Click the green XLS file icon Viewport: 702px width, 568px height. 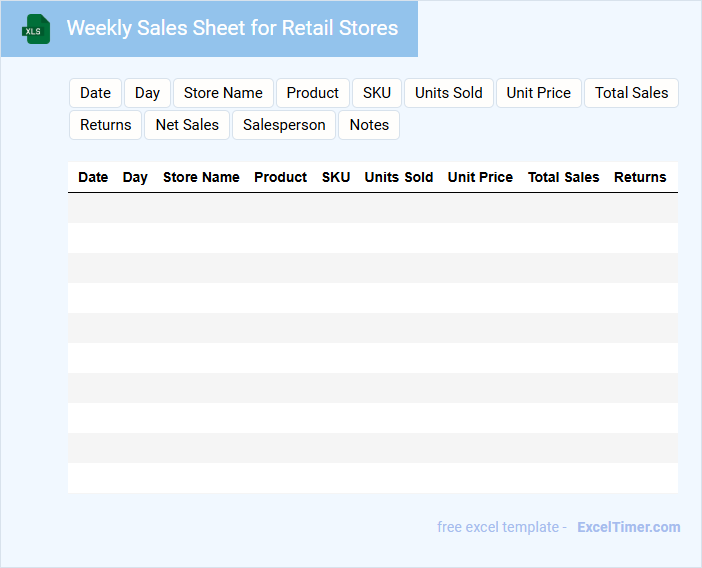coord(35,29)
